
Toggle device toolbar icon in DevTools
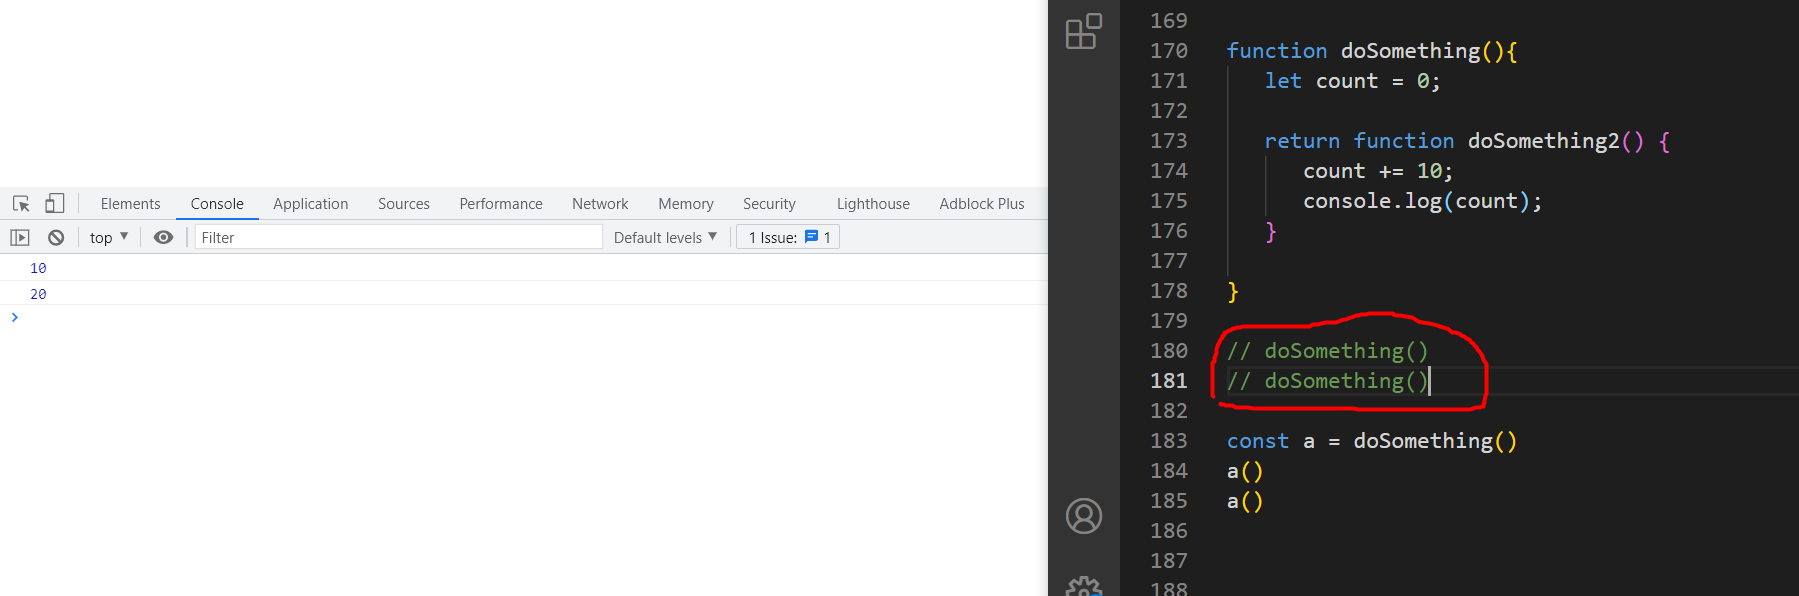click(55, 203)
